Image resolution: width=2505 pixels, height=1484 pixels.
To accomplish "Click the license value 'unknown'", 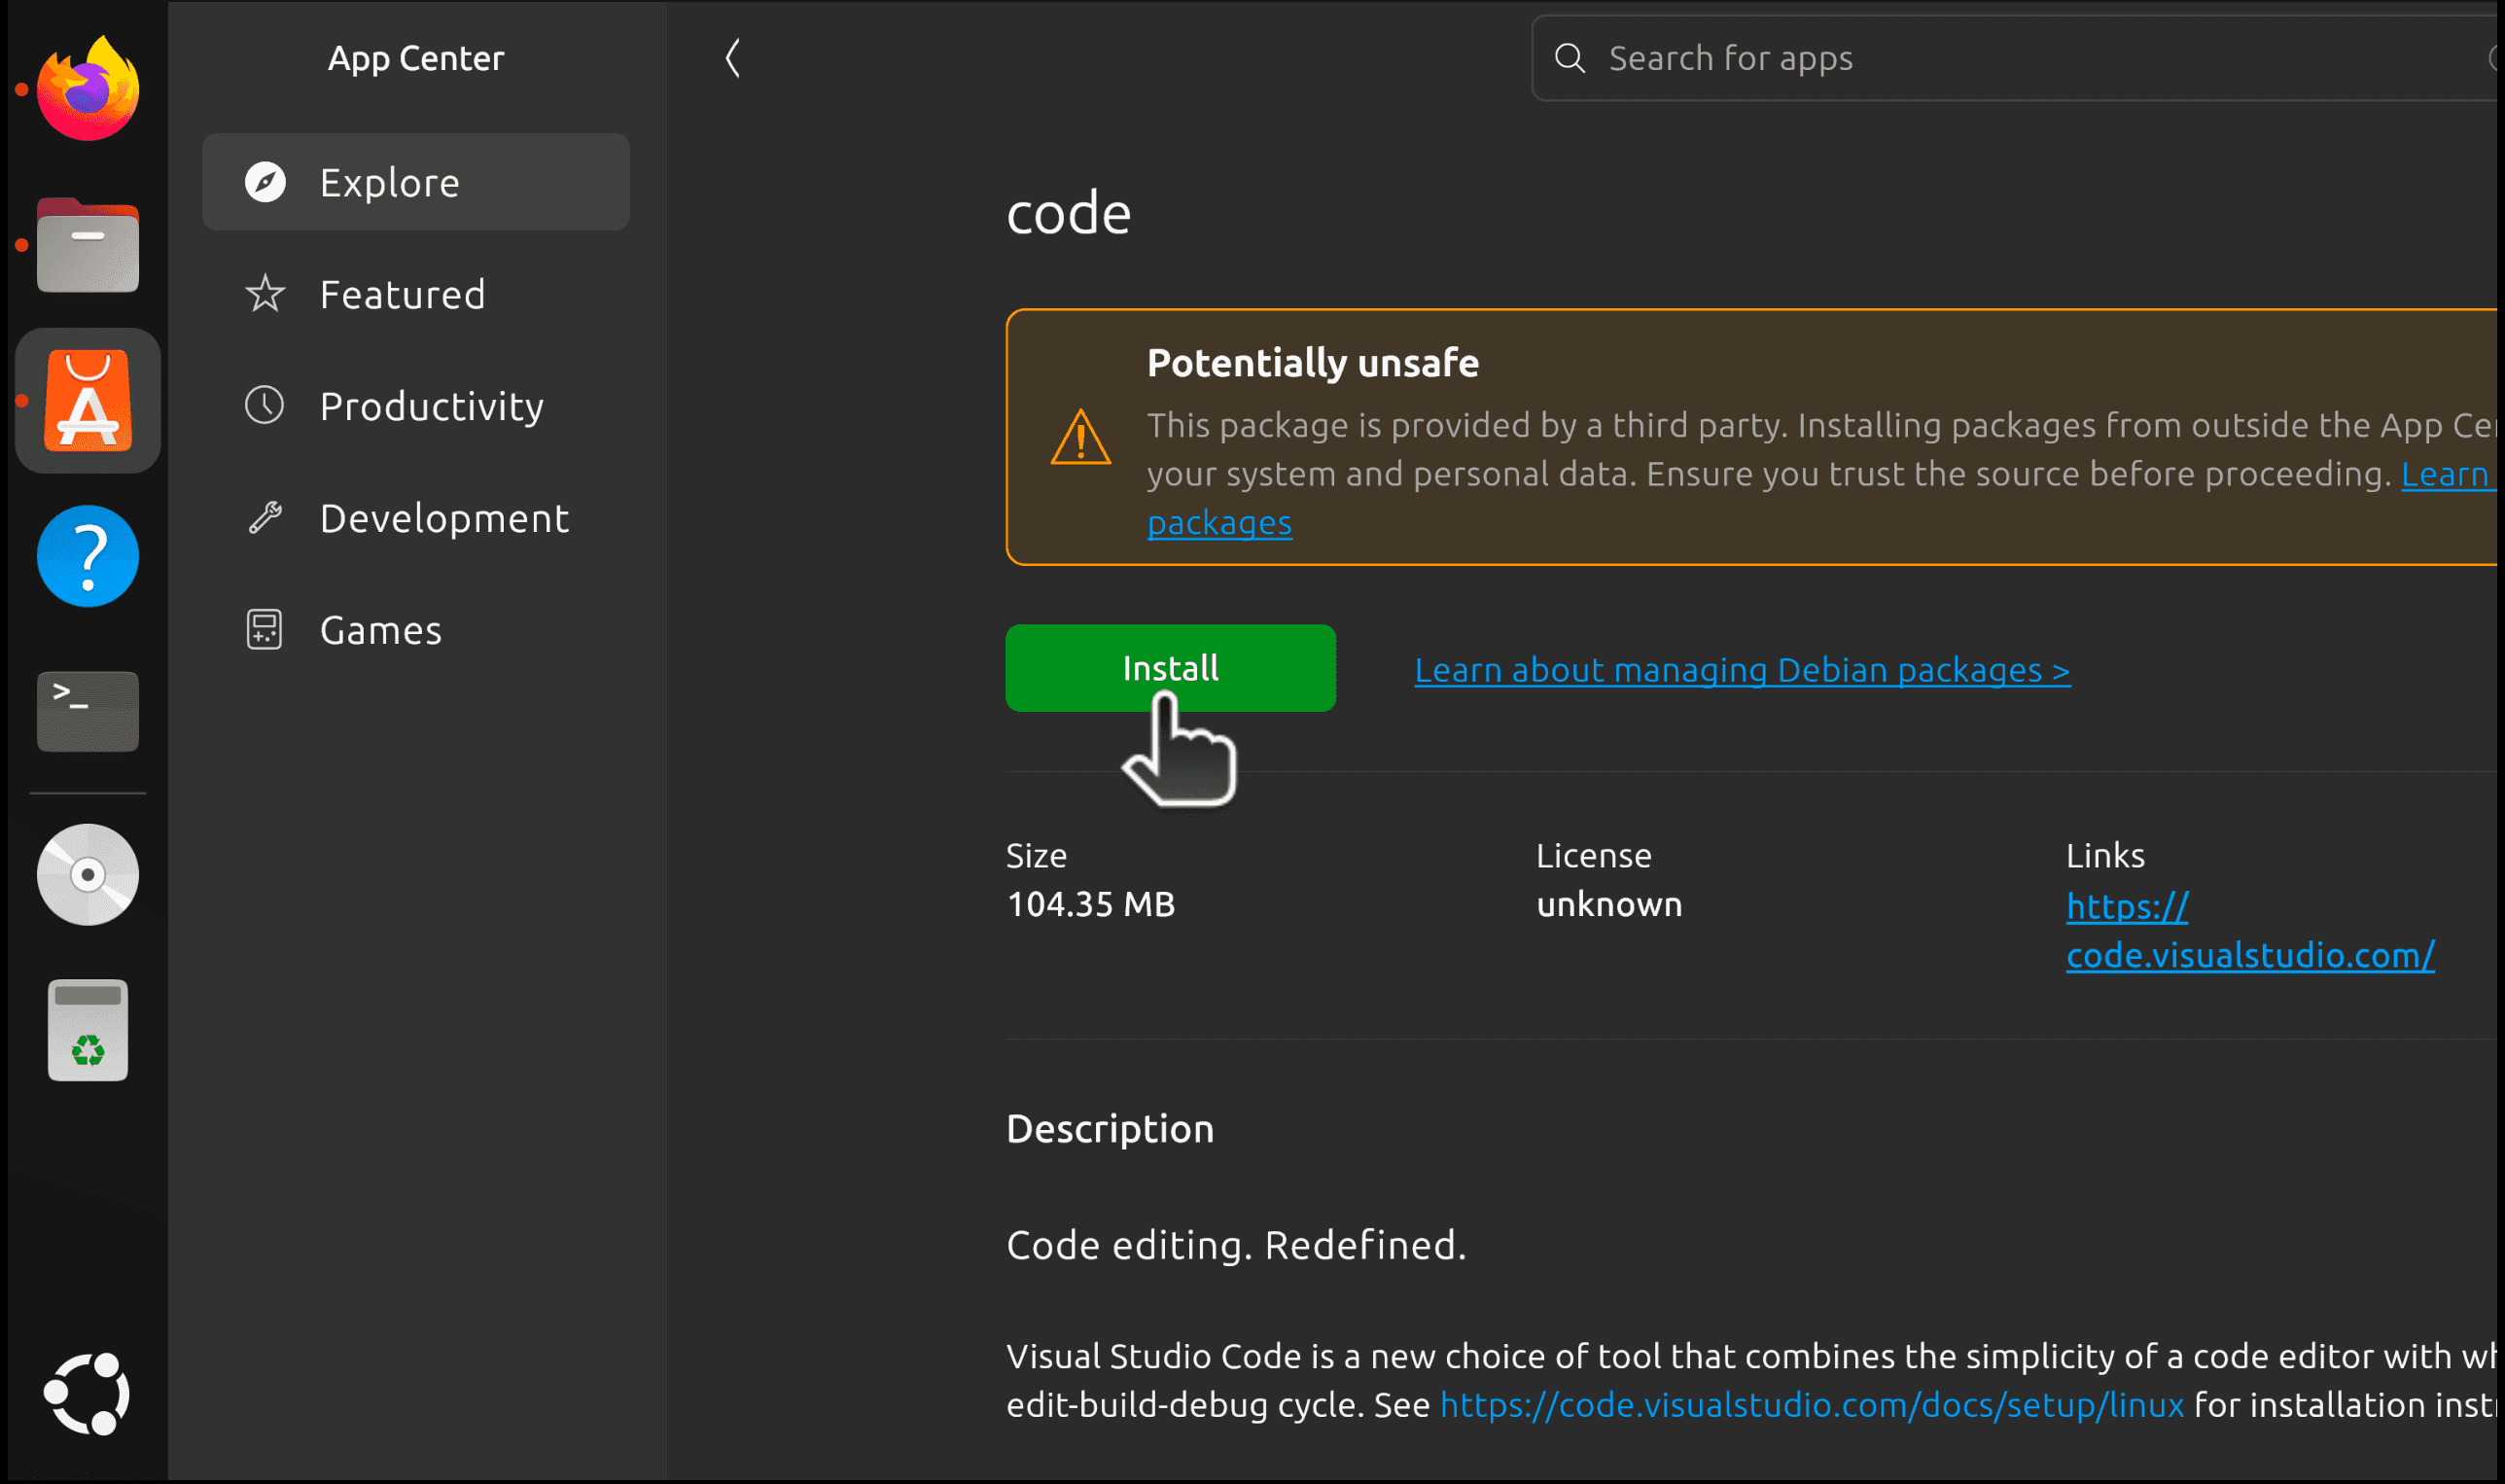I will [x=1609, y=904].
